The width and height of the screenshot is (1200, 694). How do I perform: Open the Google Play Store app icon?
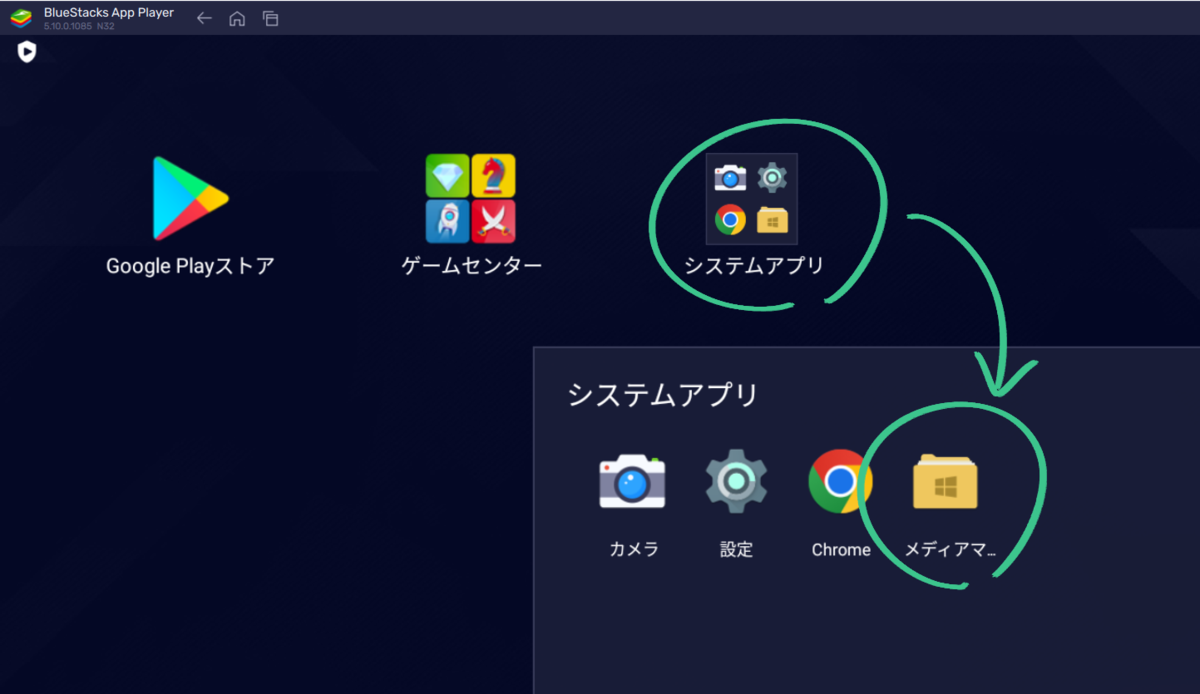190,198
